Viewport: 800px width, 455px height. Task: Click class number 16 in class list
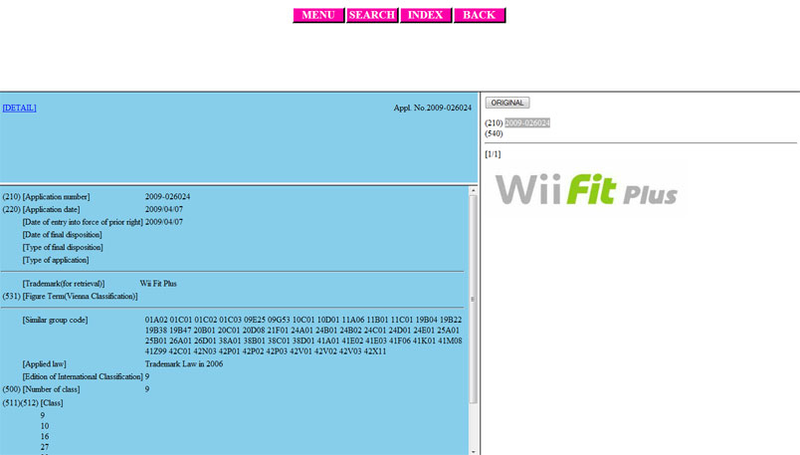click(45, 437)
